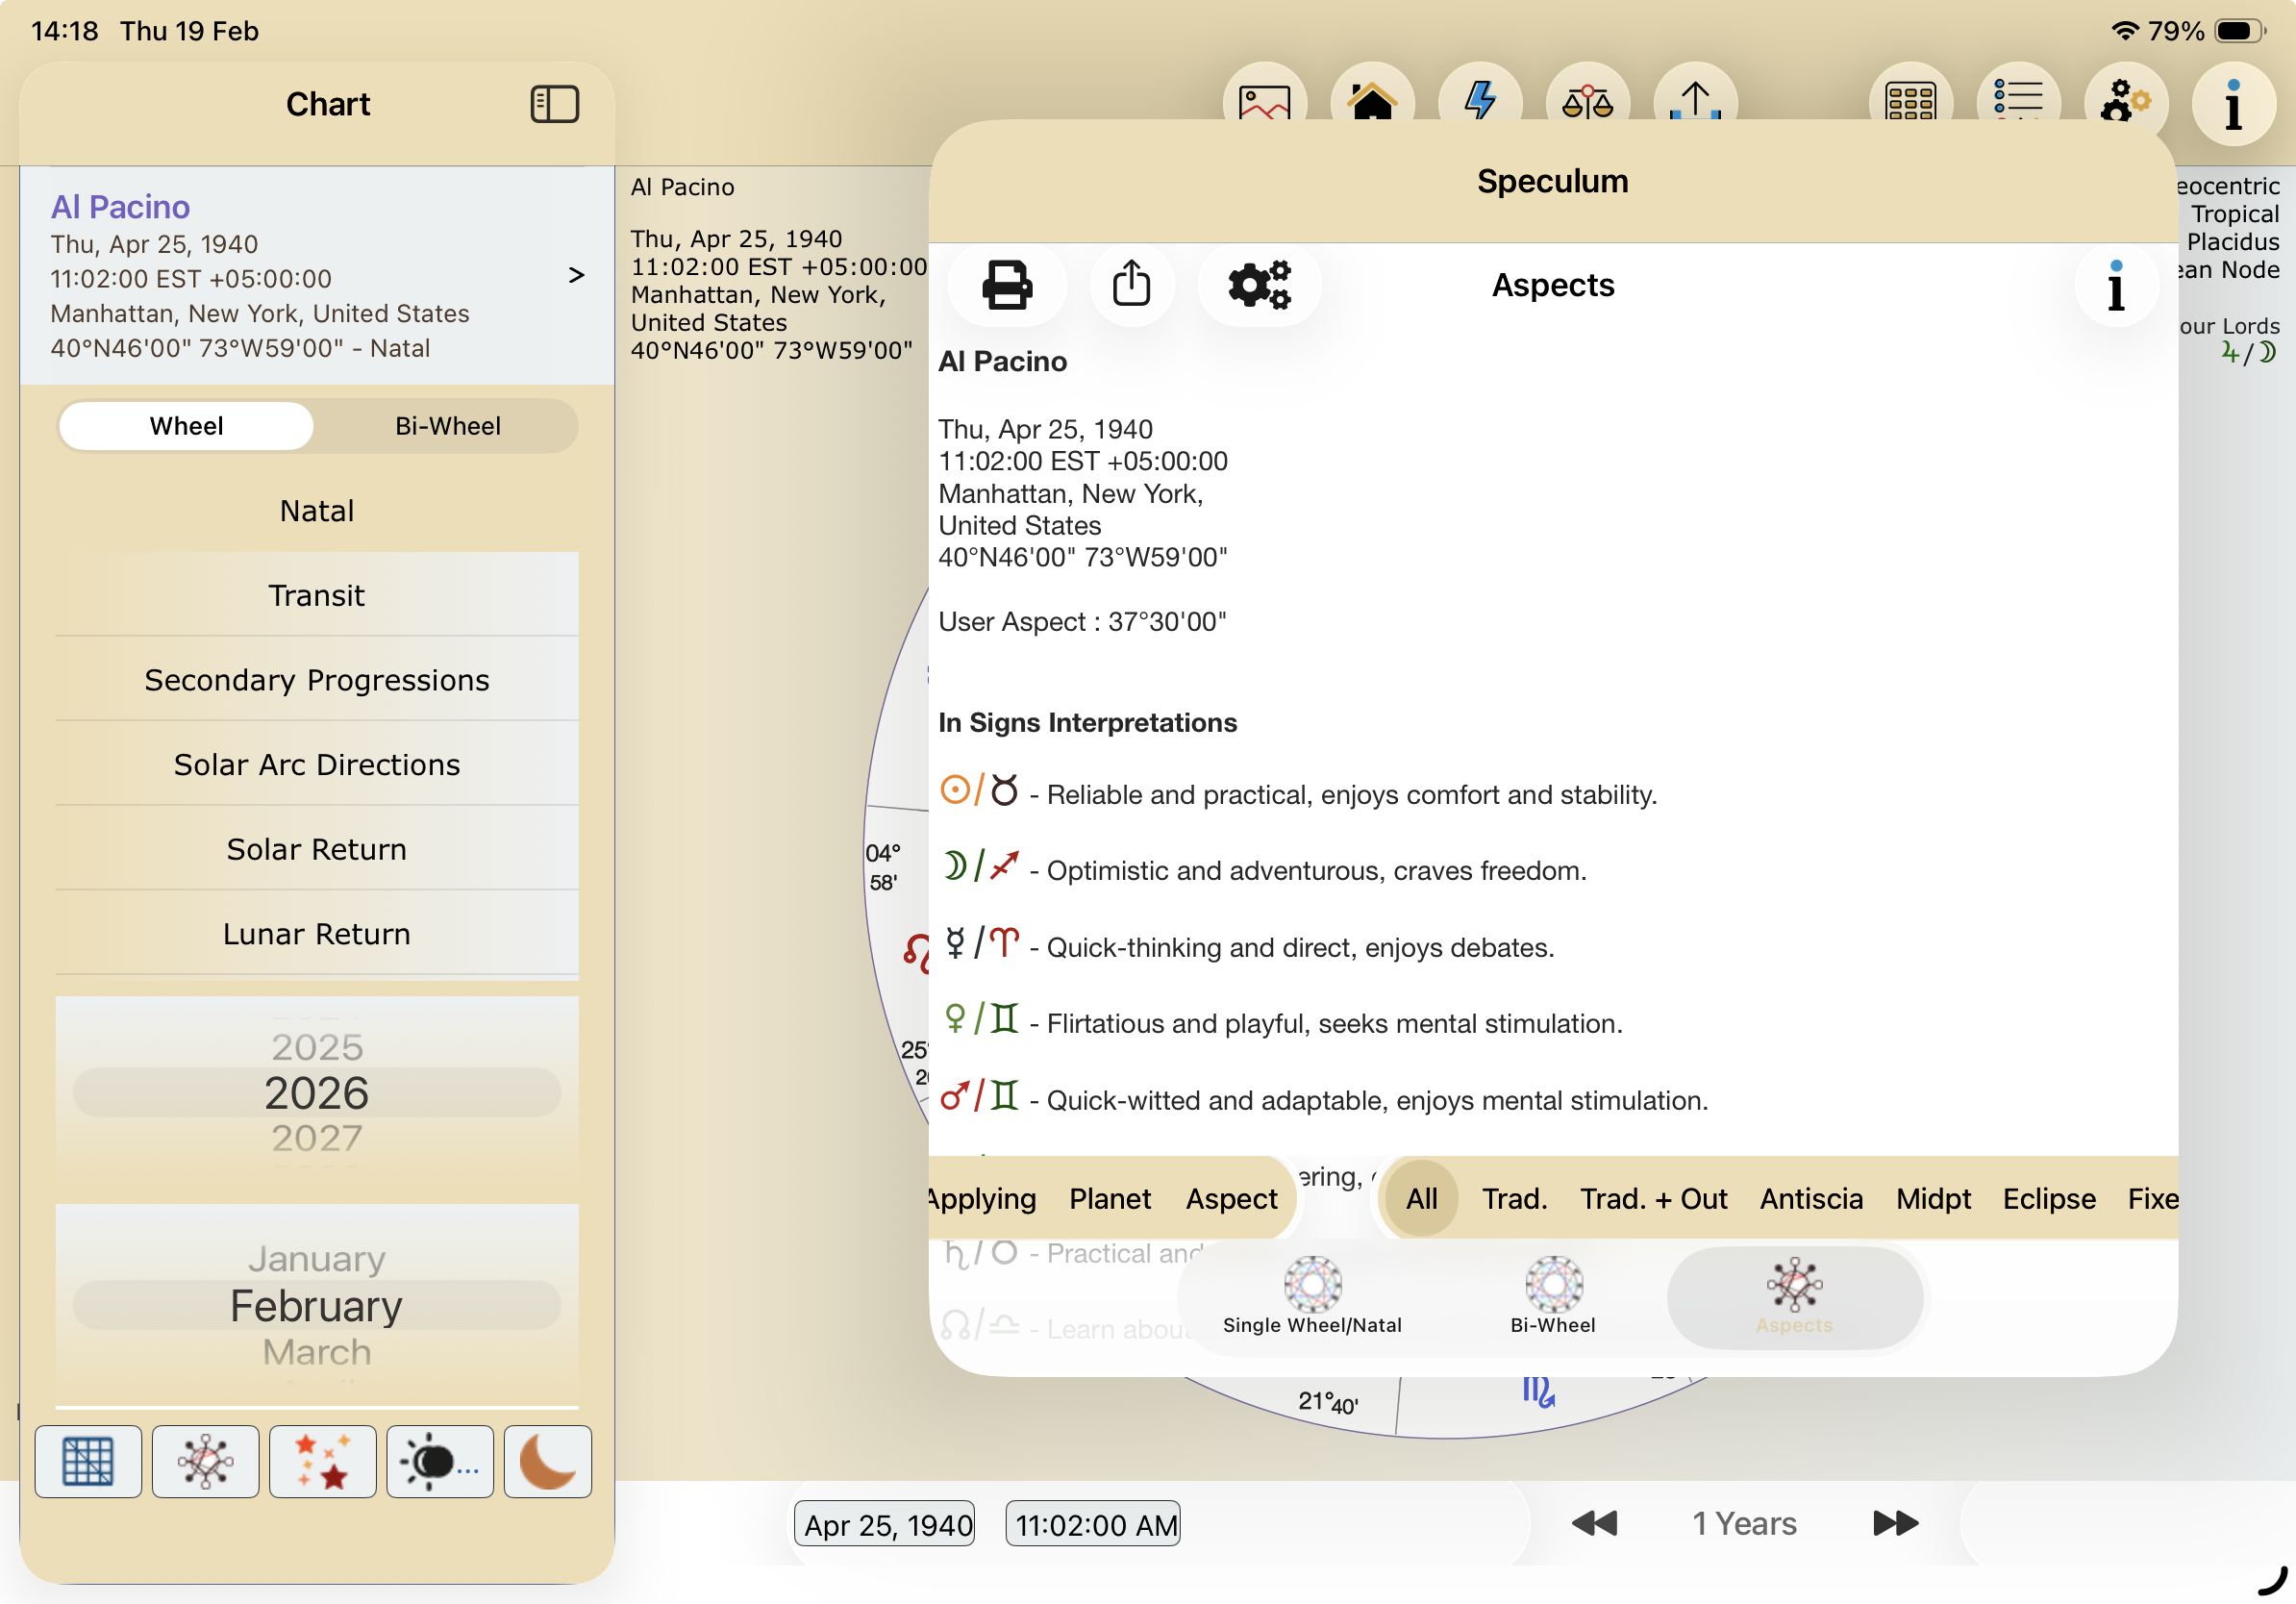Print the Speculum aspects report

pyautogui.click(x=1006, y=286)
